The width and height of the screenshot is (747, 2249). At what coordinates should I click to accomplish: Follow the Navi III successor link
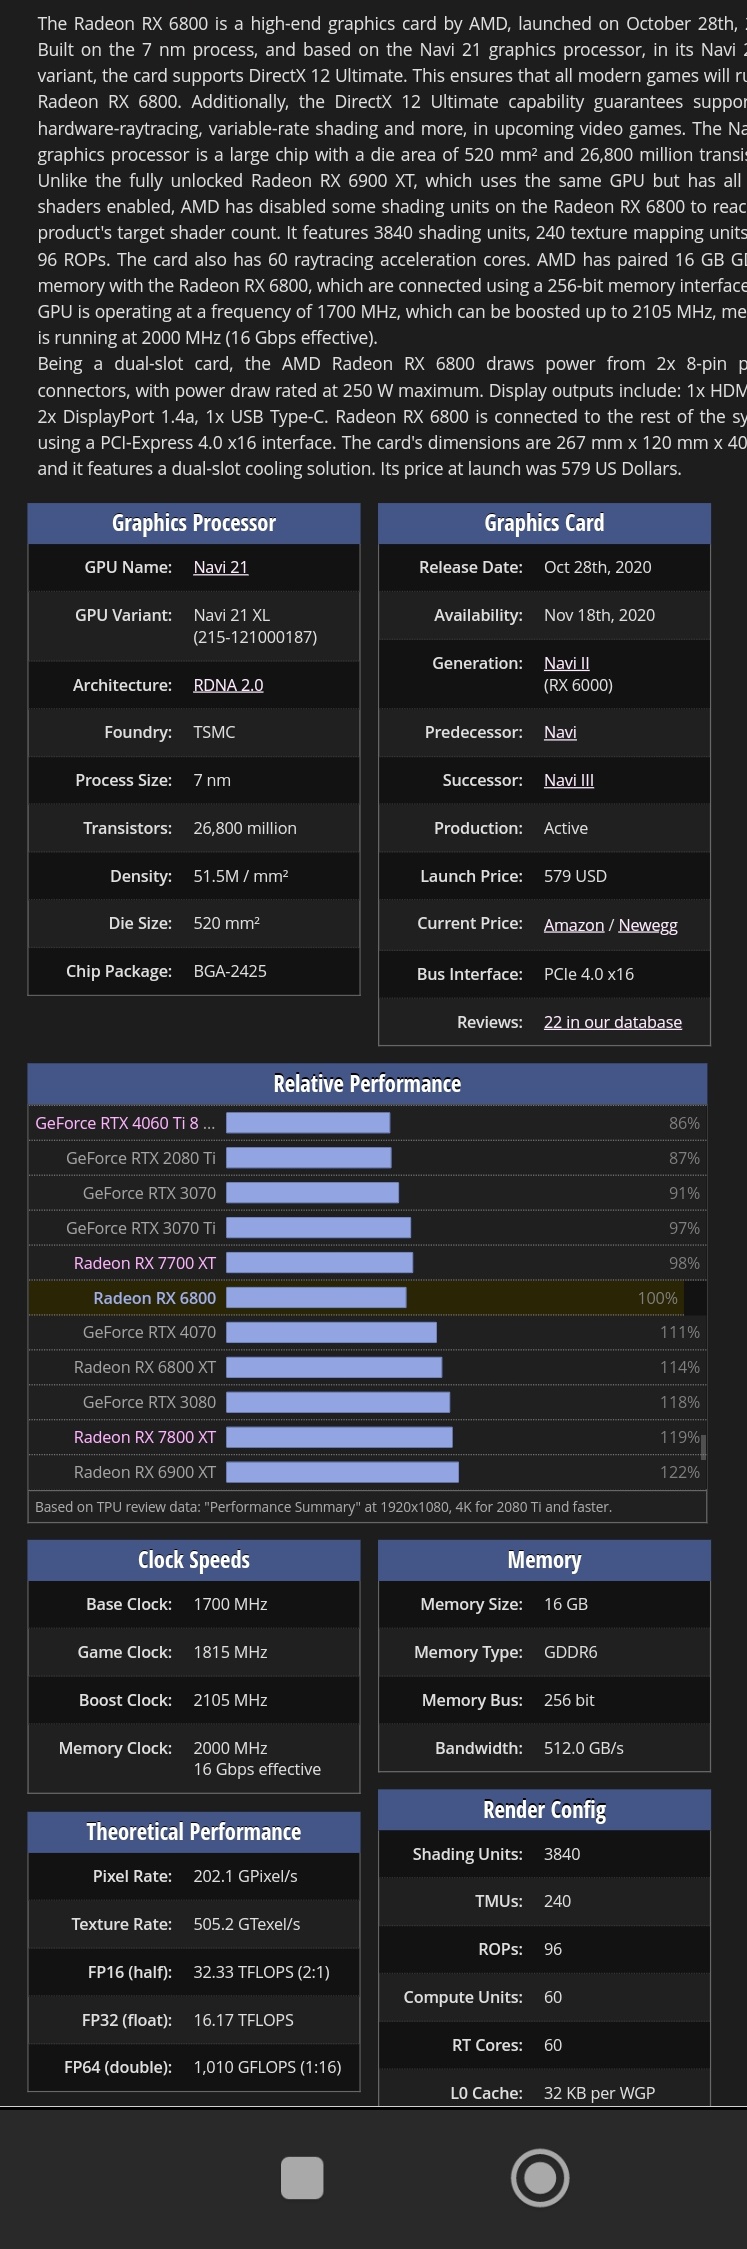coord(568,780)
